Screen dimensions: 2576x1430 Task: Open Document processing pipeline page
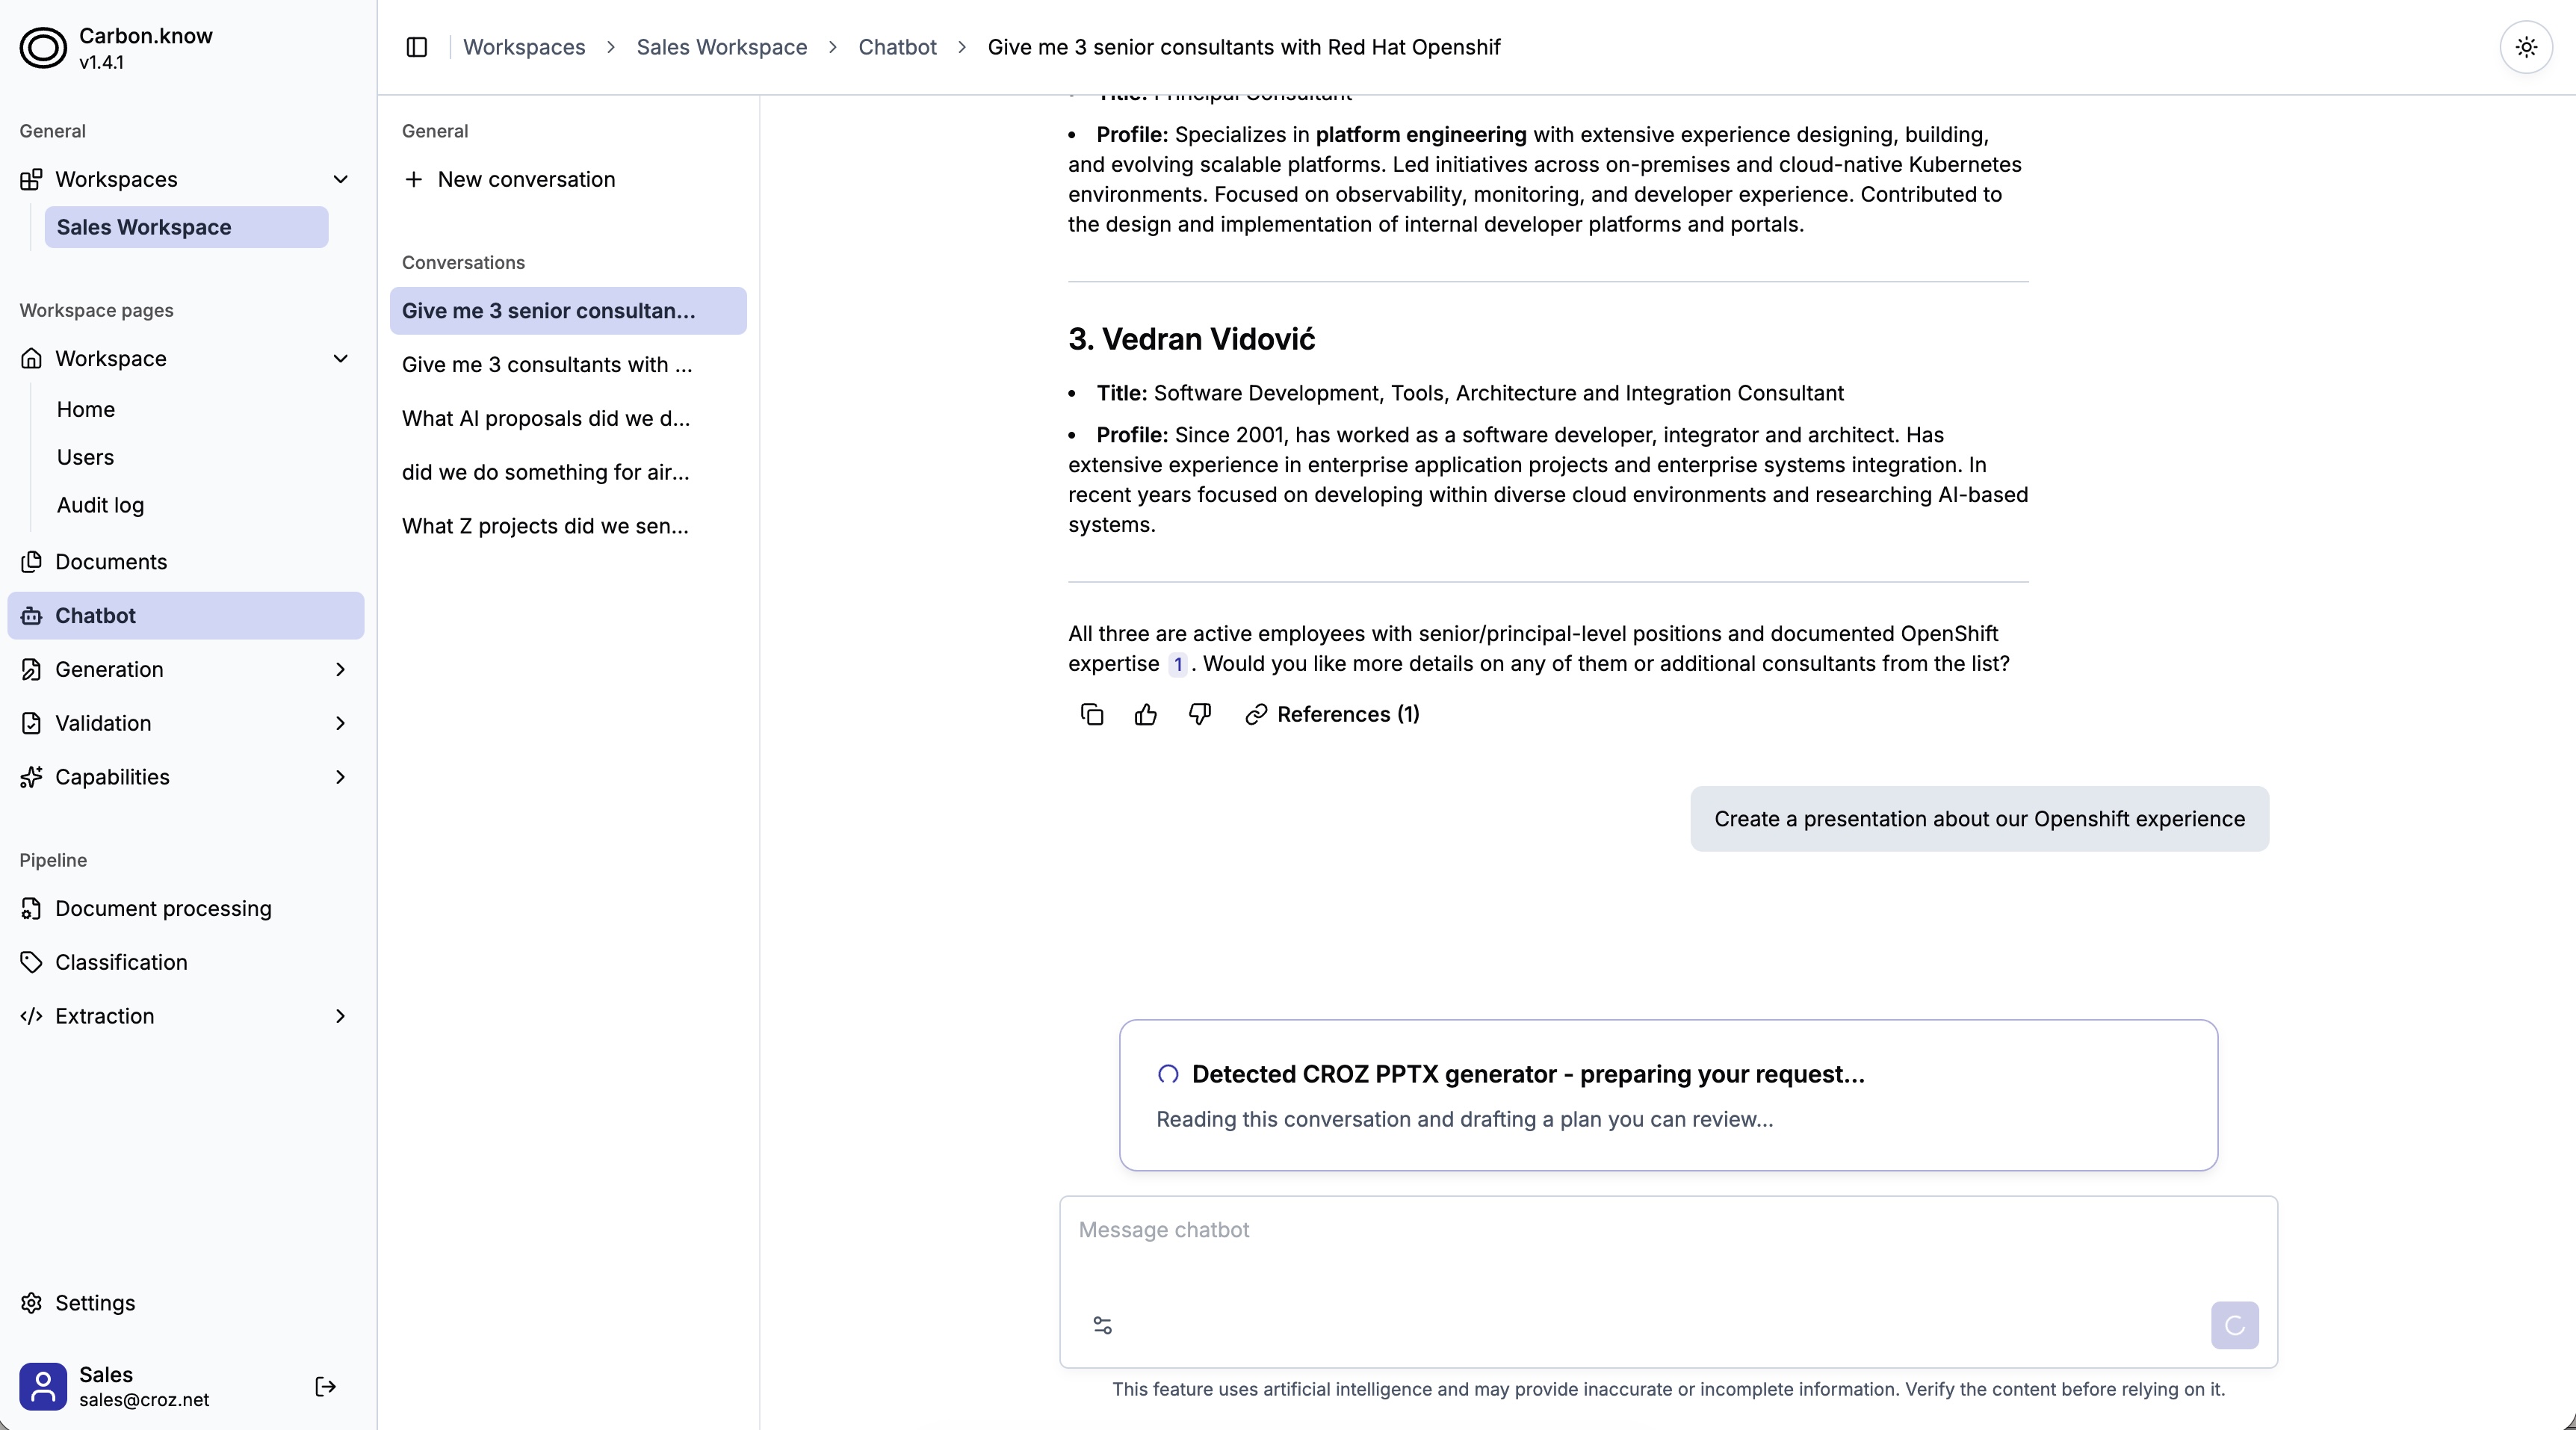point(186,908)
